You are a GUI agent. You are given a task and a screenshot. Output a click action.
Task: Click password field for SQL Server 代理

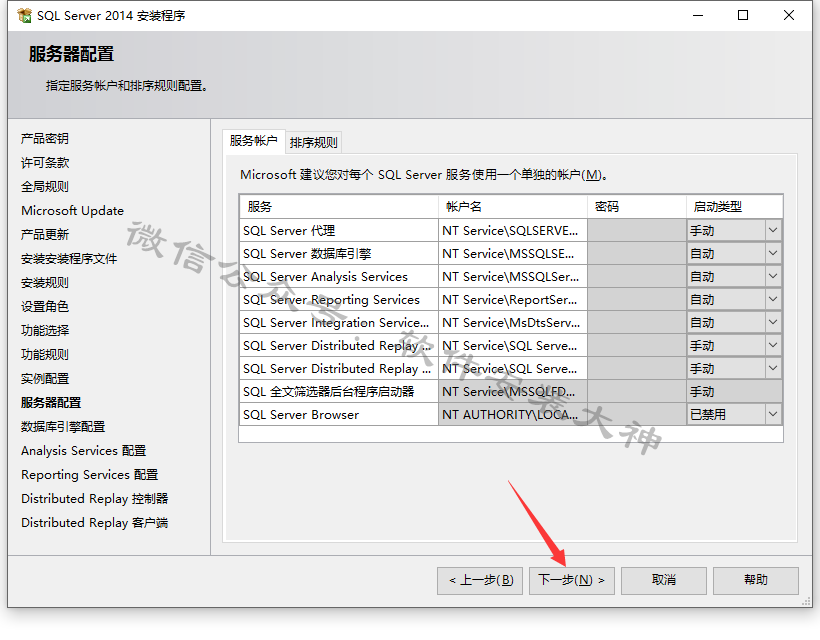pos(636,230)
